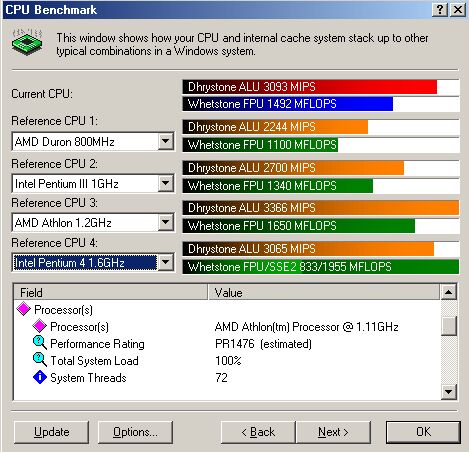Click the Update button
Screen dimensions: 469x452
[x=51, y=432]
